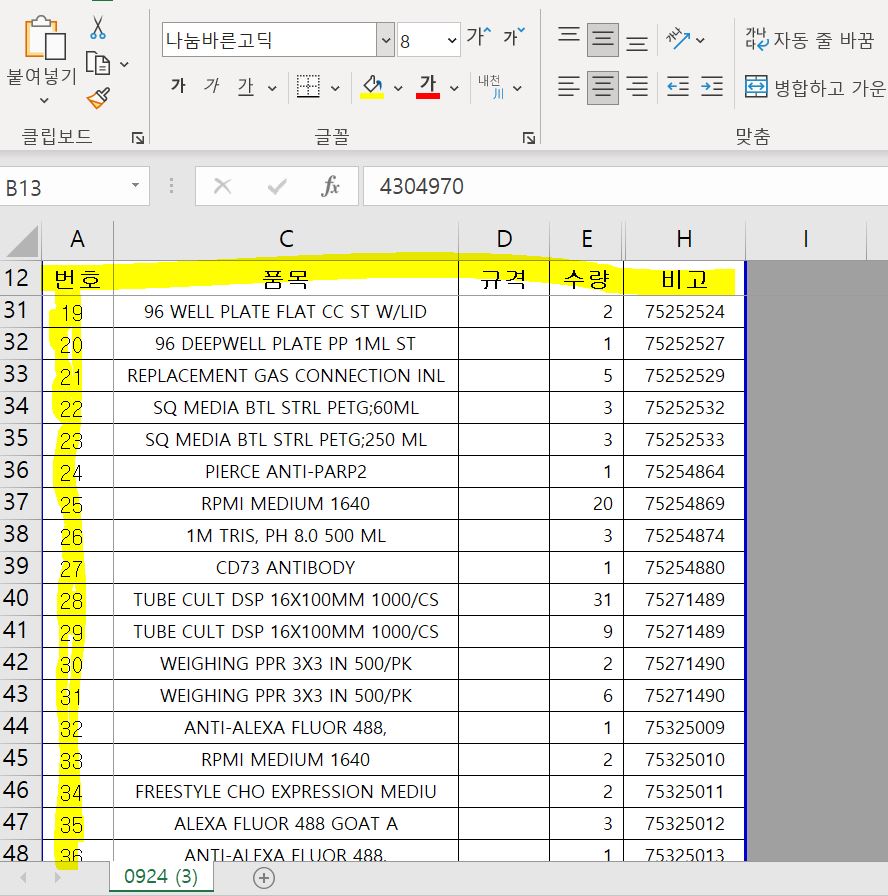Toggle italic 가 formatting
This screenshot has height=896, width=888.
point(212,86)
